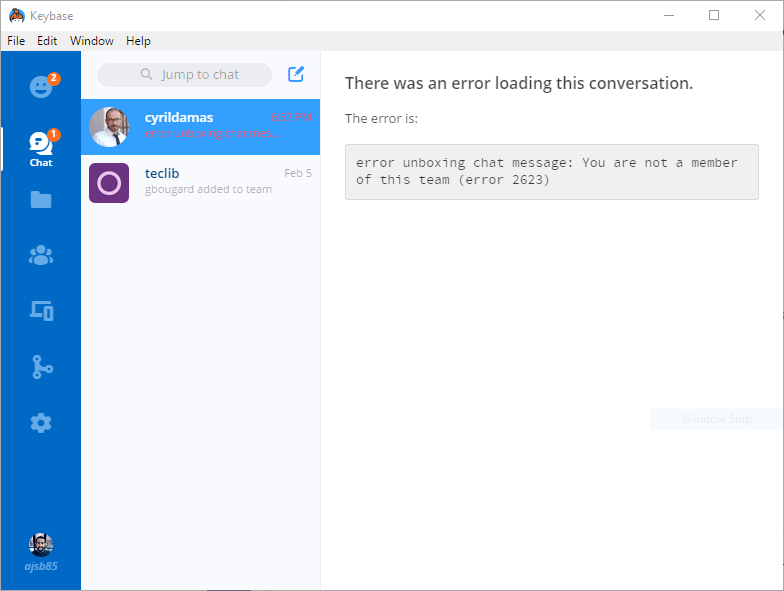Image resolution: width=784 pixels, height=591 pixels.
Task: Open Settings gear in sidebar
Action: [x=40, y=423]
